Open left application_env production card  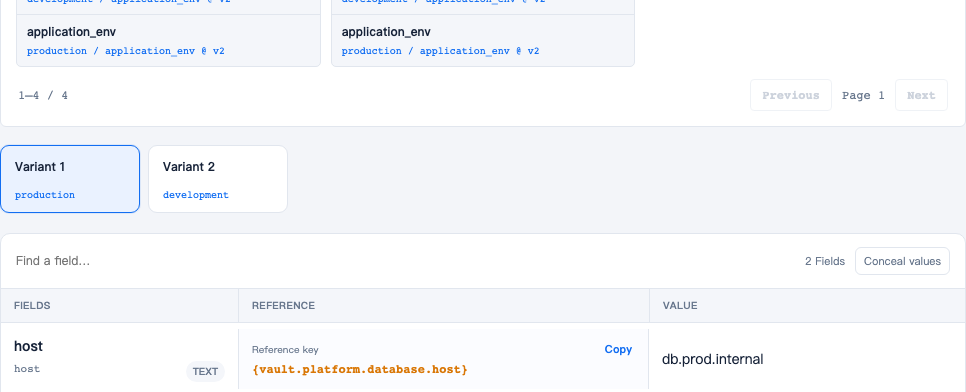pyautogui.click(x=168, y=41)
